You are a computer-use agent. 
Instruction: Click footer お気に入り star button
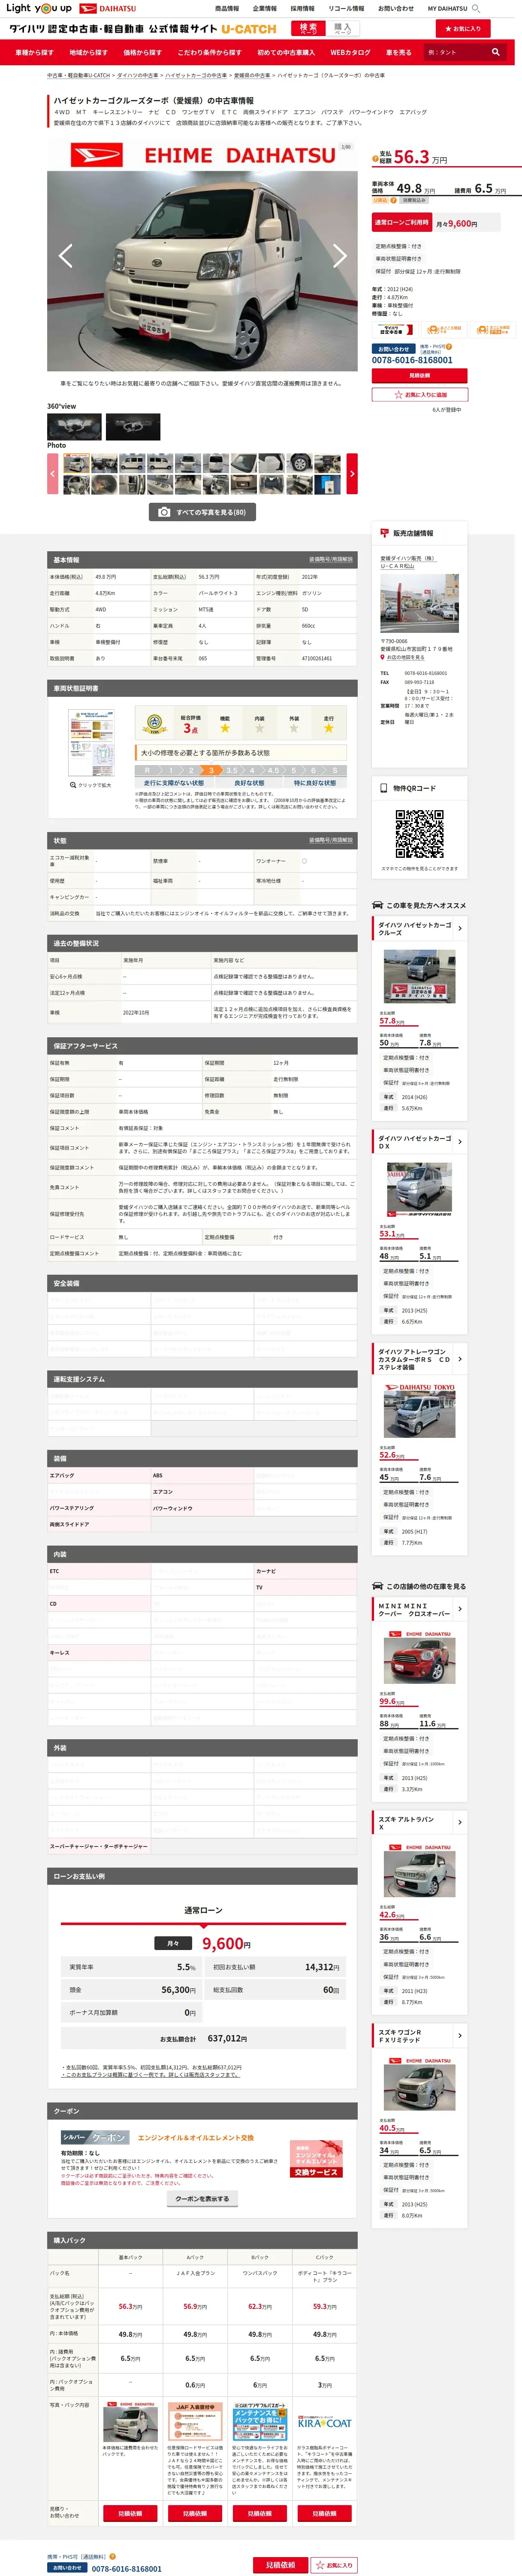tap(335, 2565)
